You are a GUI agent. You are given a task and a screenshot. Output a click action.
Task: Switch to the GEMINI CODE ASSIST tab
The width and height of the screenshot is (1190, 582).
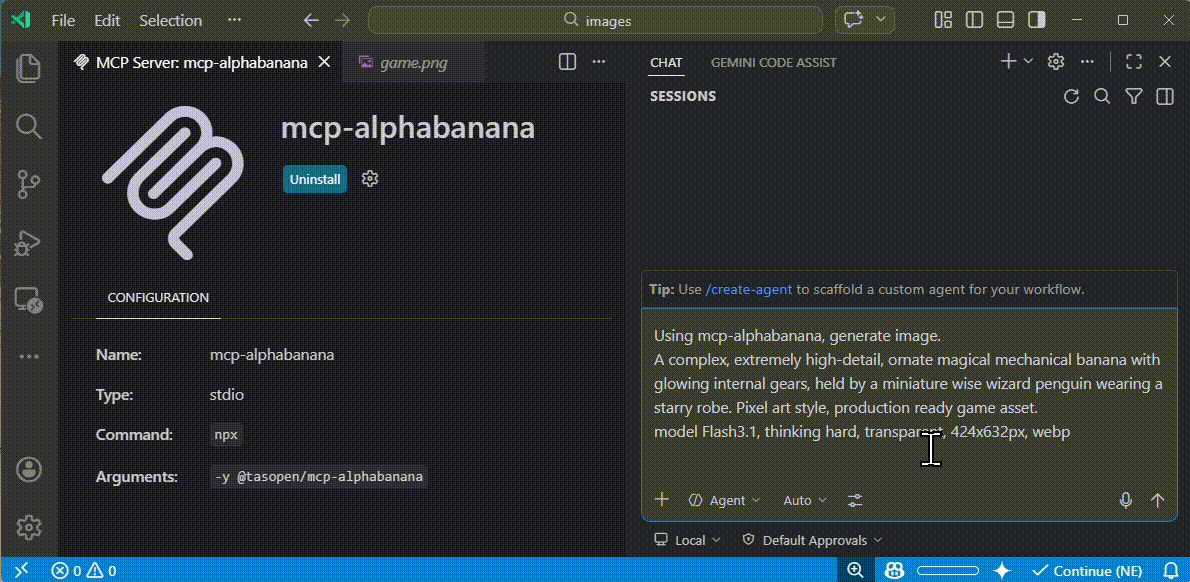pyautogui.click(x=773, y=62)
